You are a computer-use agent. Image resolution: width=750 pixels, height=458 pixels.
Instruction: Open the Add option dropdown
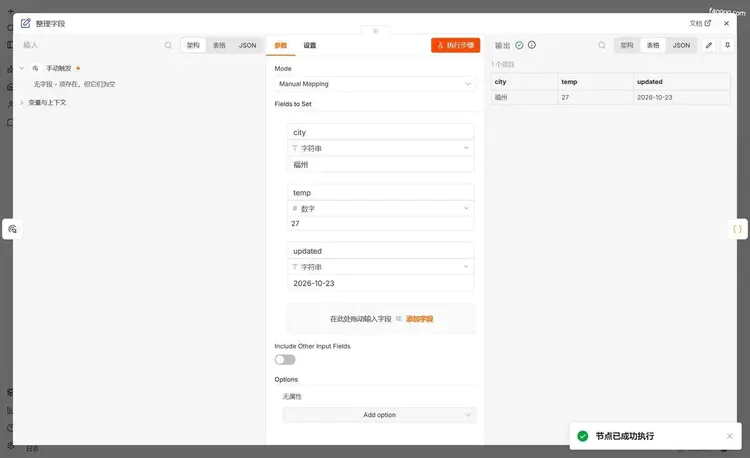coord(379,415)
